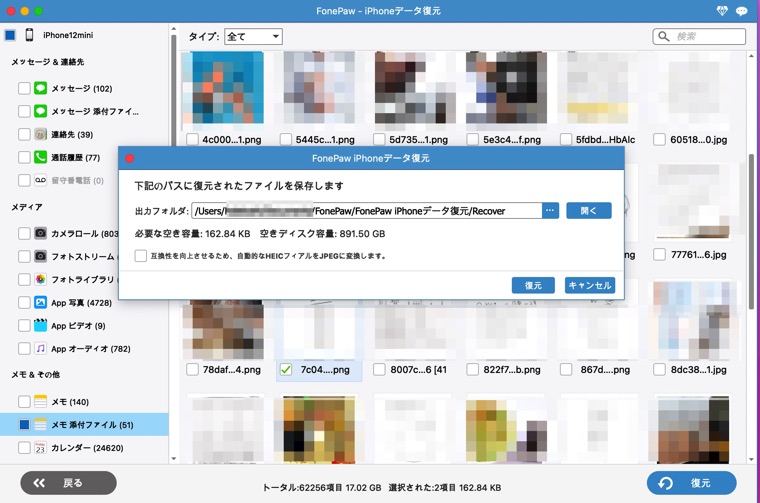760x503 pixels.
Task: Open the 4c000...1.png thumbnail
Action: click(x=223, y=88)
